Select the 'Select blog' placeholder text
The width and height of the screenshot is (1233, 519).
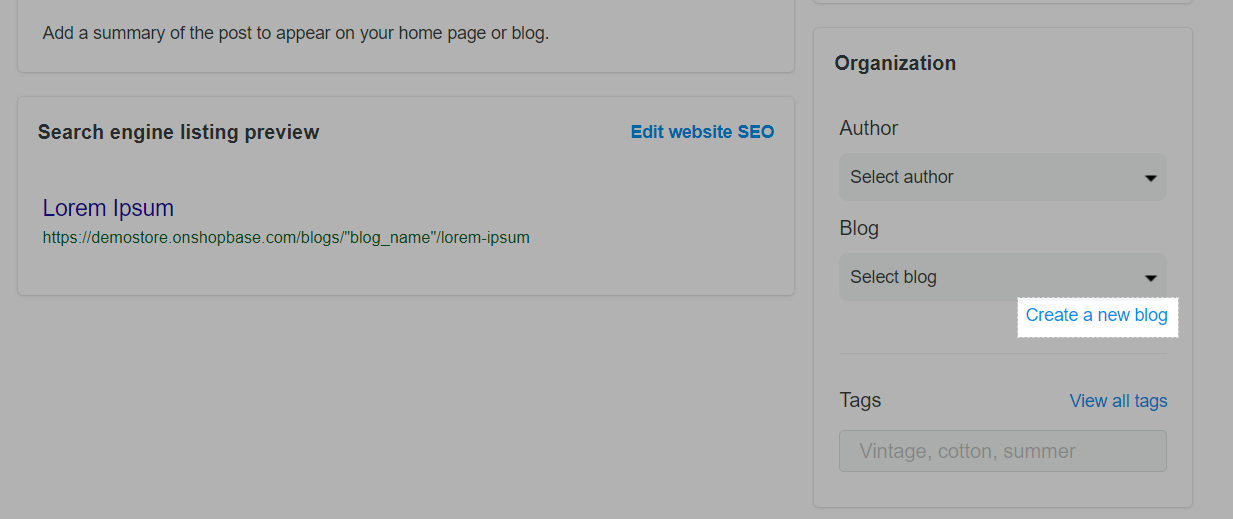pos(893,277)
